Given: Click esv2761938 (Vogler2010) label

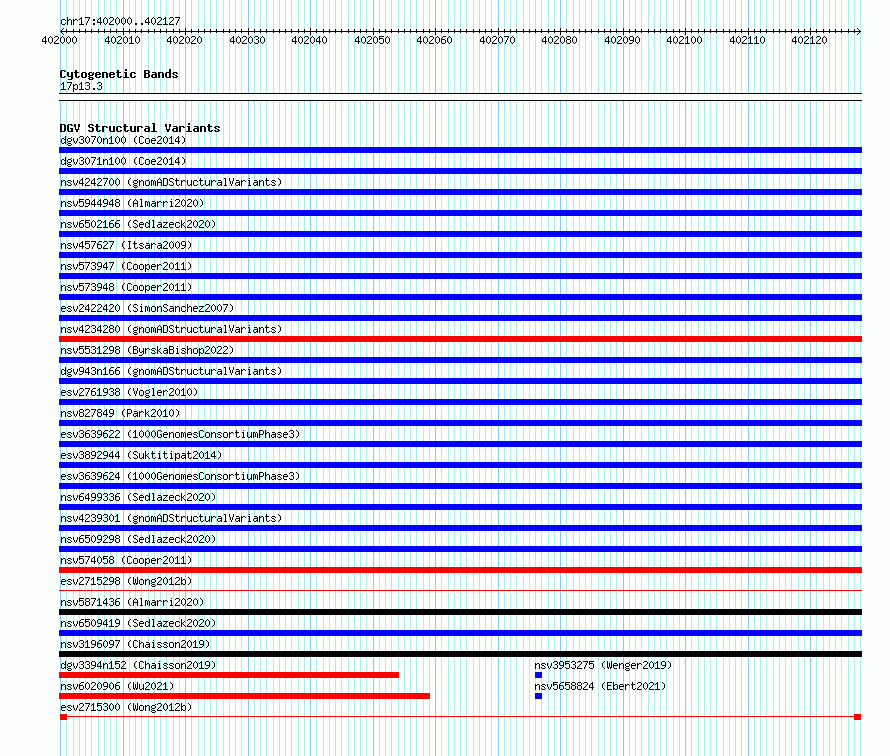Looking at the screenshot, I should pyautogui.click(x=129, y=392).
